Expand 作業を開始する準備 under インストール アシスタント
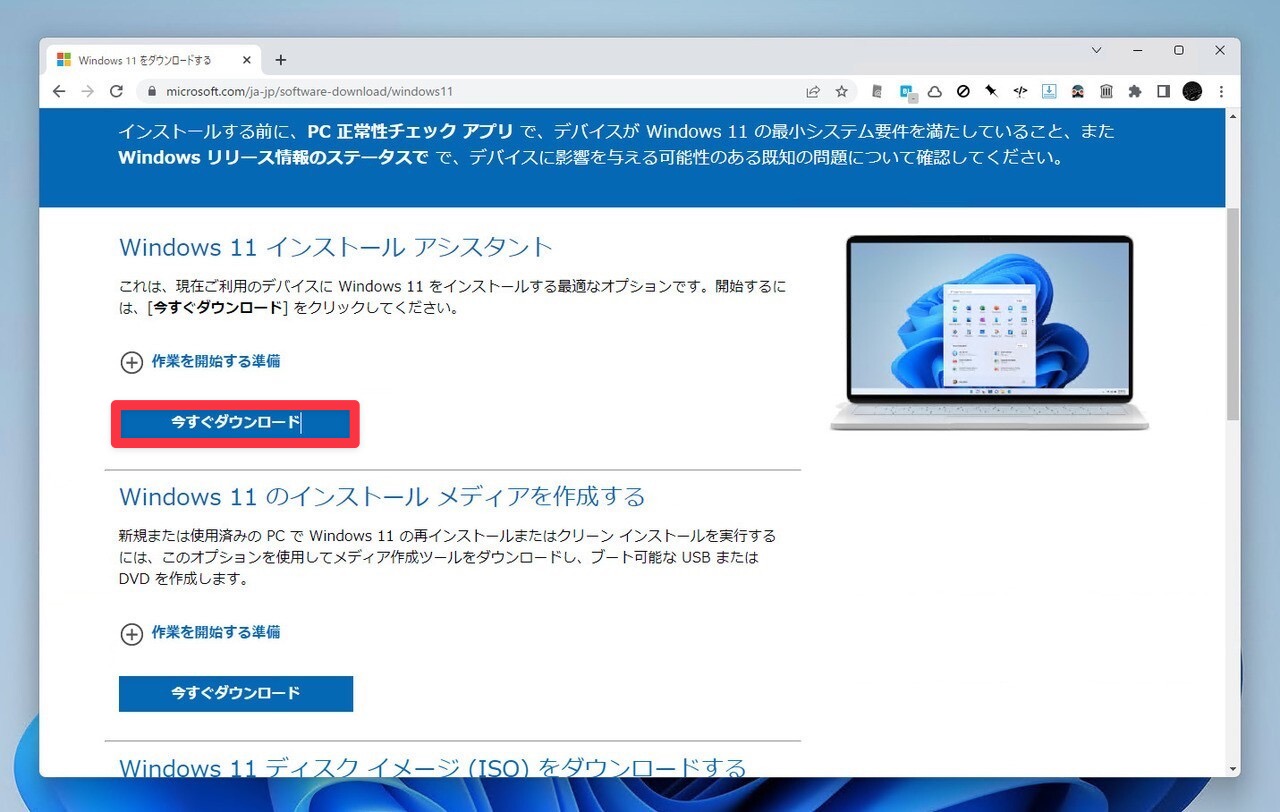 coord(200,362)
